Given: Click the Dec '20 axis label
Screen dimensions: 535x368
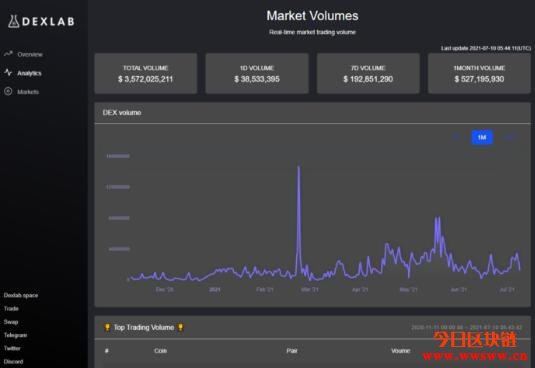Looking at the screenshot, I should click(x=164, y=290).
